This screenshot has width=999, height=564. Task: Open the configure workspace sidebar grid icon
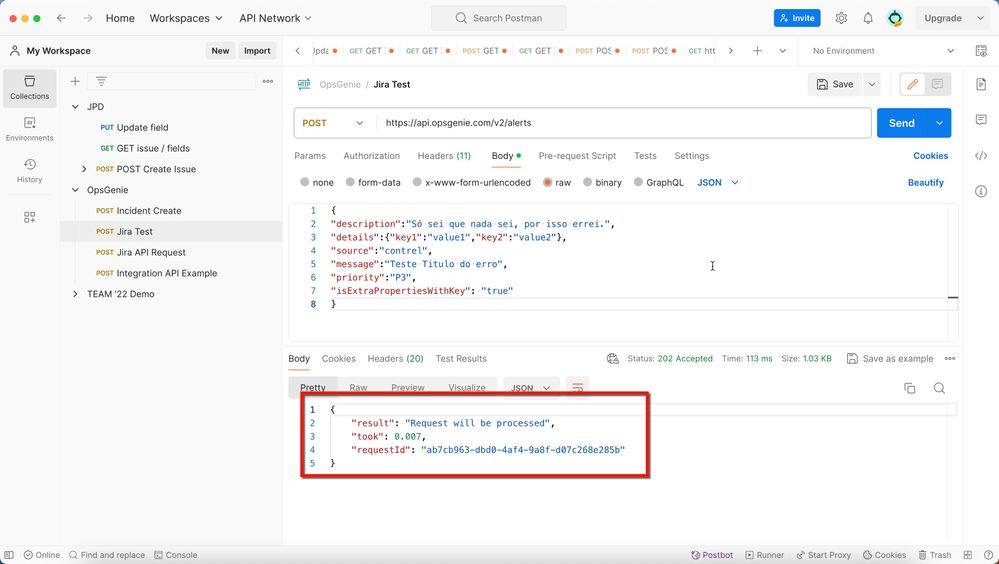point(29,217)
